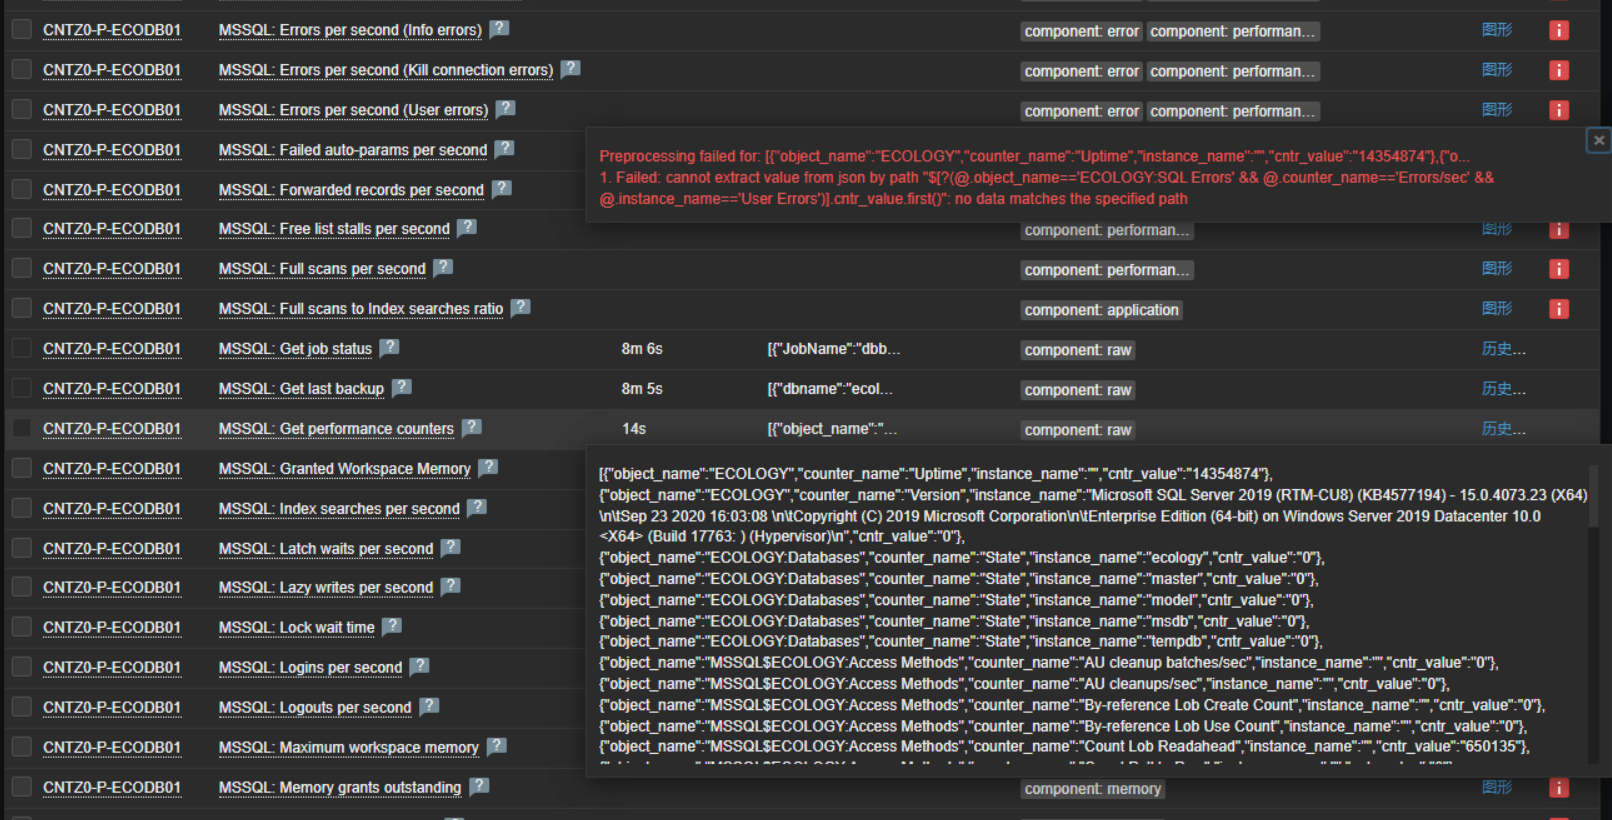The height and width of the screenshot is (820, 1612).
Task: Show description icon for Latch waits per second
Action: tap(450, 547)
